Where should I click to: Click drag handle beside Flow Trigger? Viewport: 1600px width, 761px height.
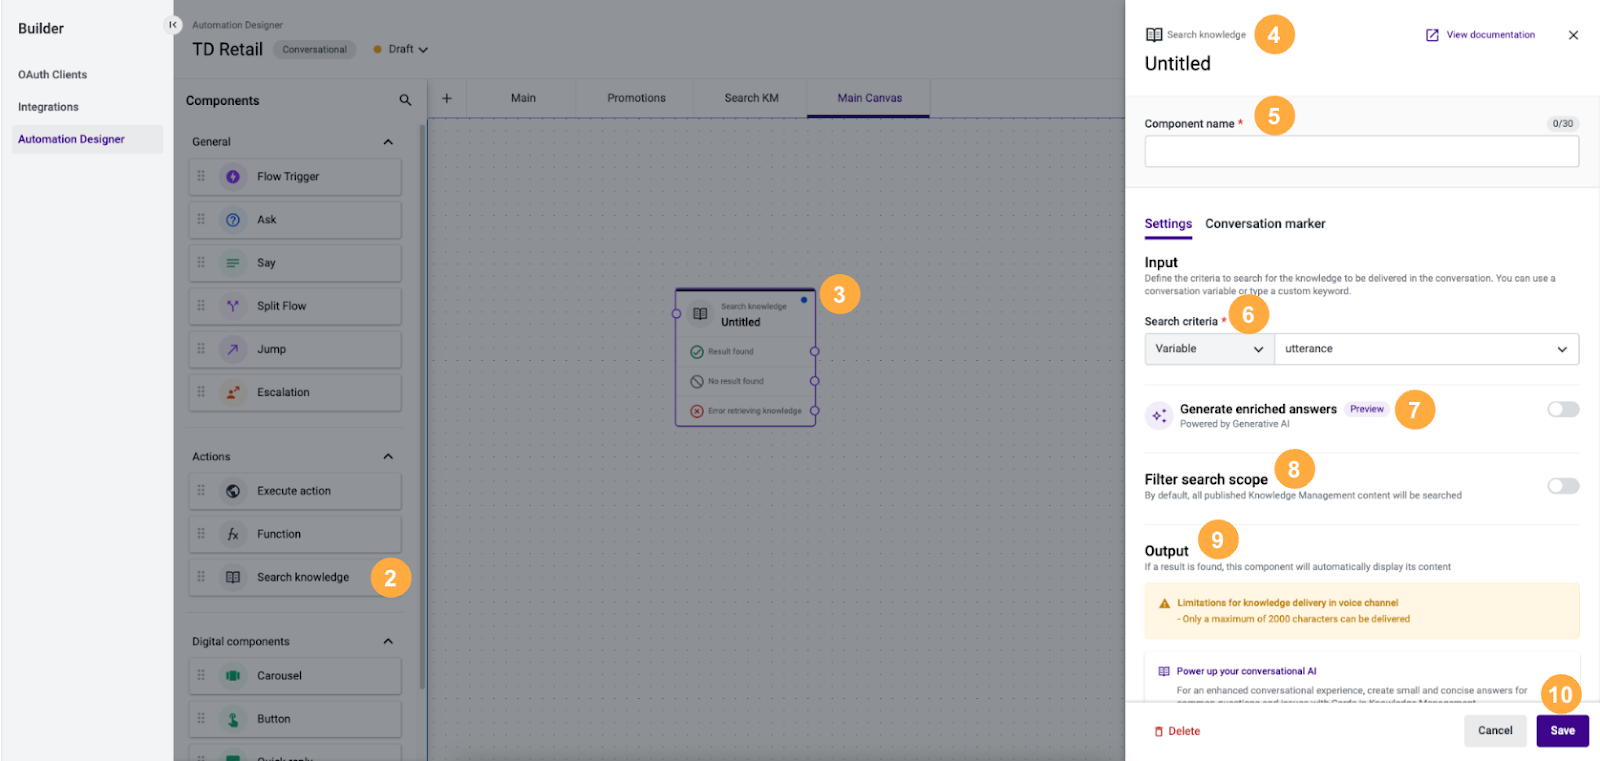click(x=201, y=176)
